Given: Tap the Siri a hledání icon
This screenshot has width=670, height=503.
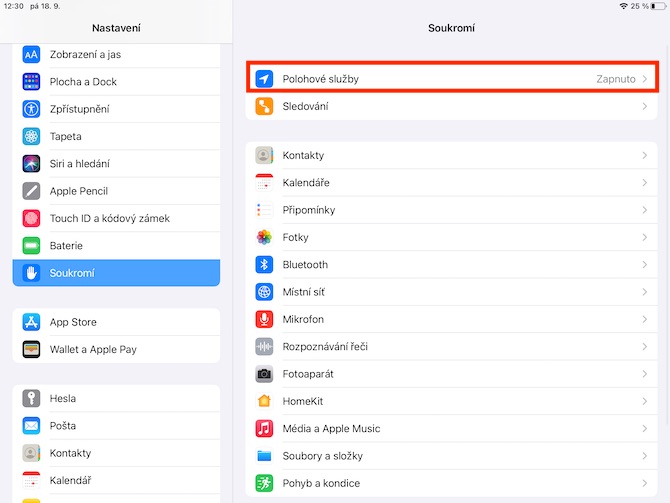Looking at the screenshot, I should click(31, 164).
